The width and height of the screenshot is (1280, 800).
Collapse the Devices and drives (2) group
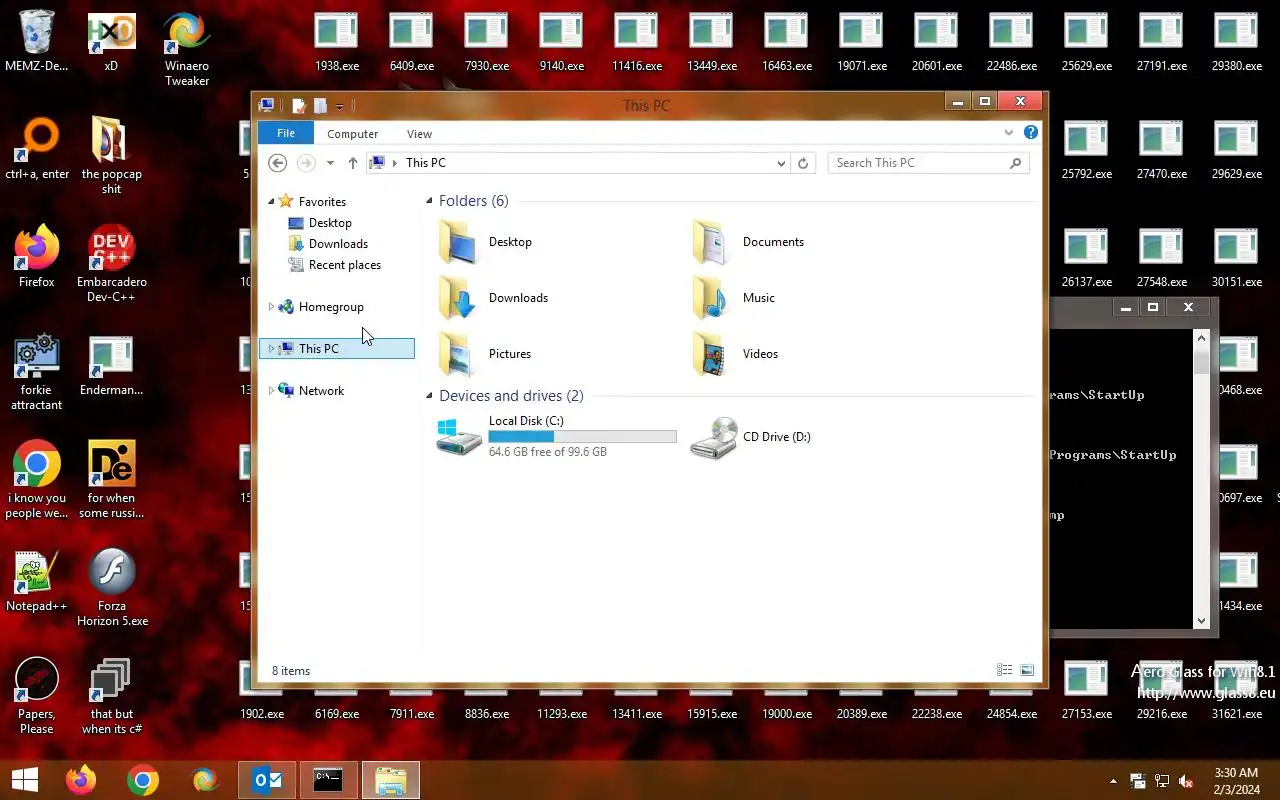(429, 396)
